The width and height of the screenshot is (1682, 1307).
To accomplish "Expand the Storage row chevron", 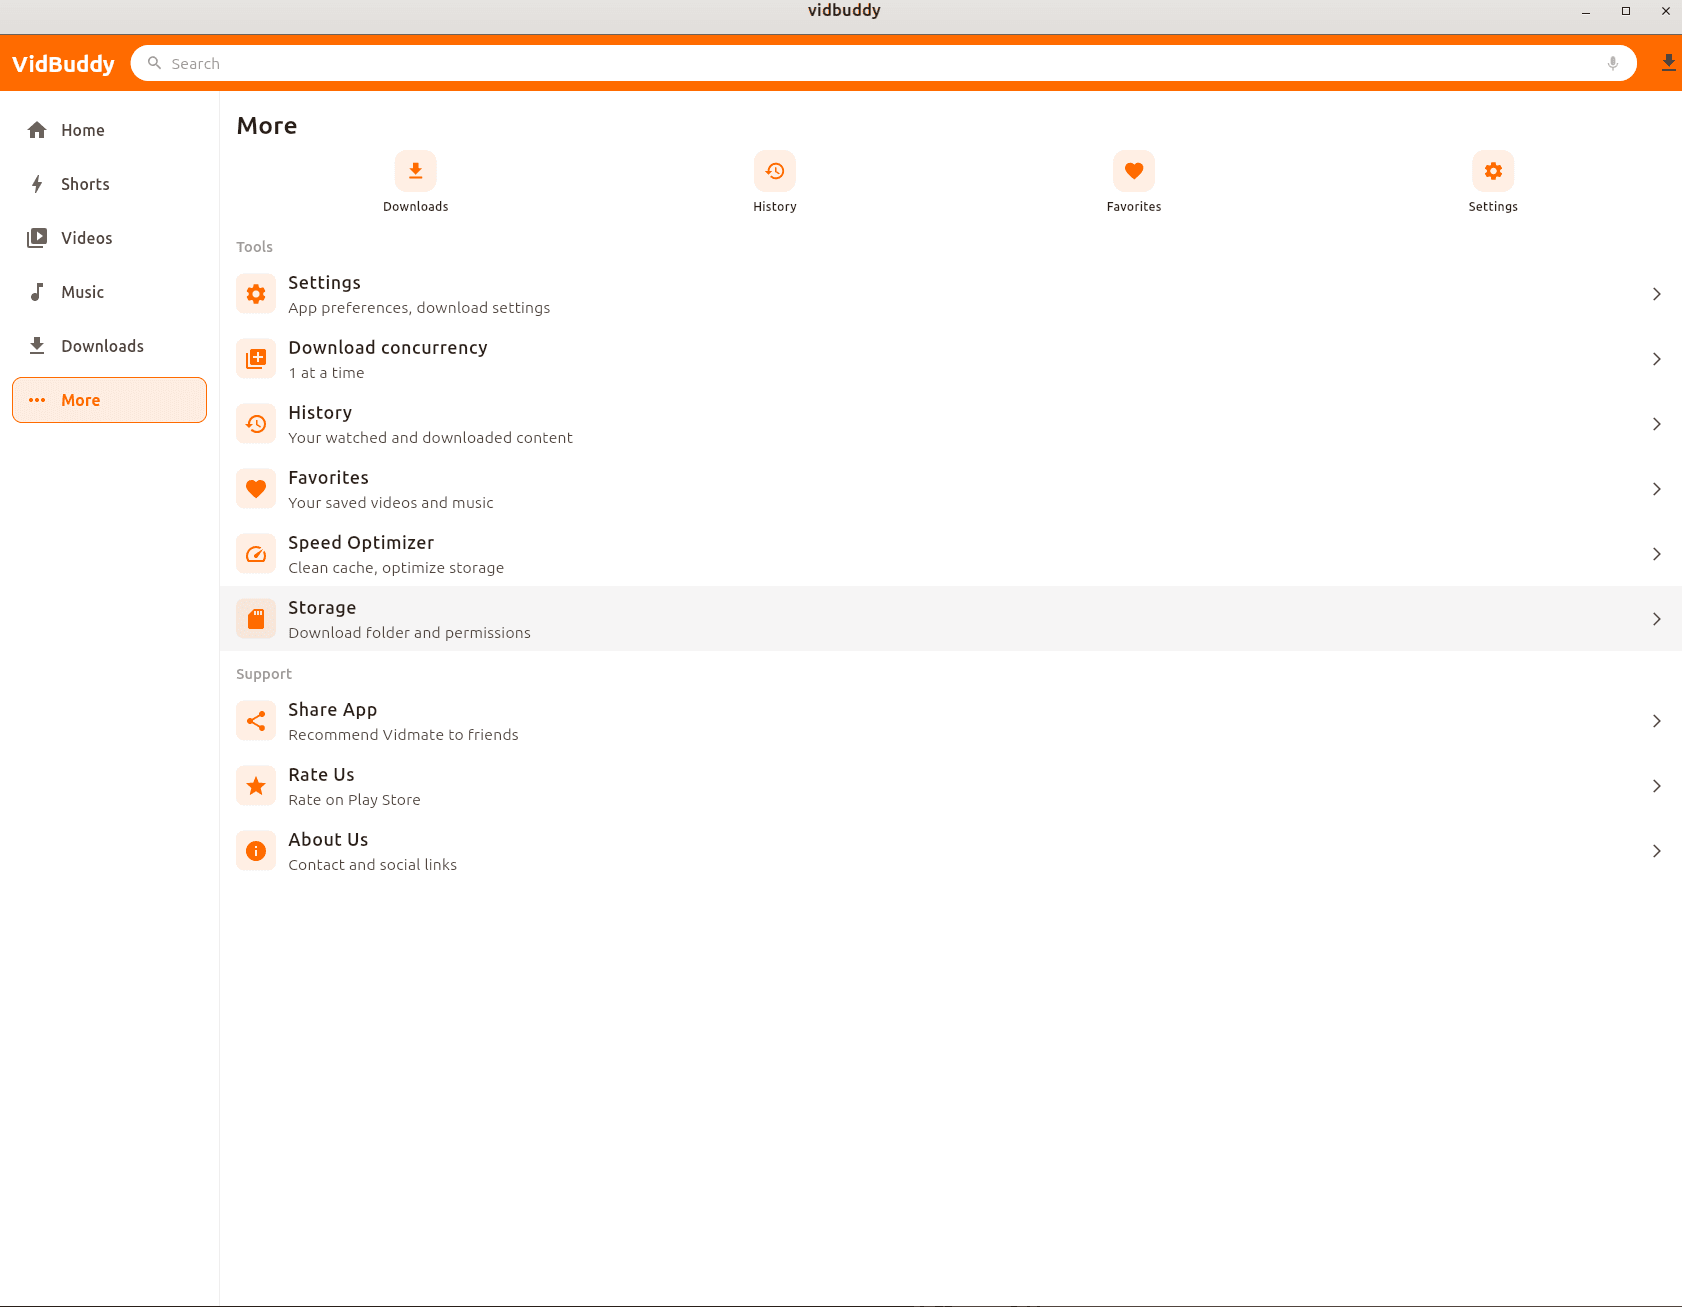I will coord(1657,619).
